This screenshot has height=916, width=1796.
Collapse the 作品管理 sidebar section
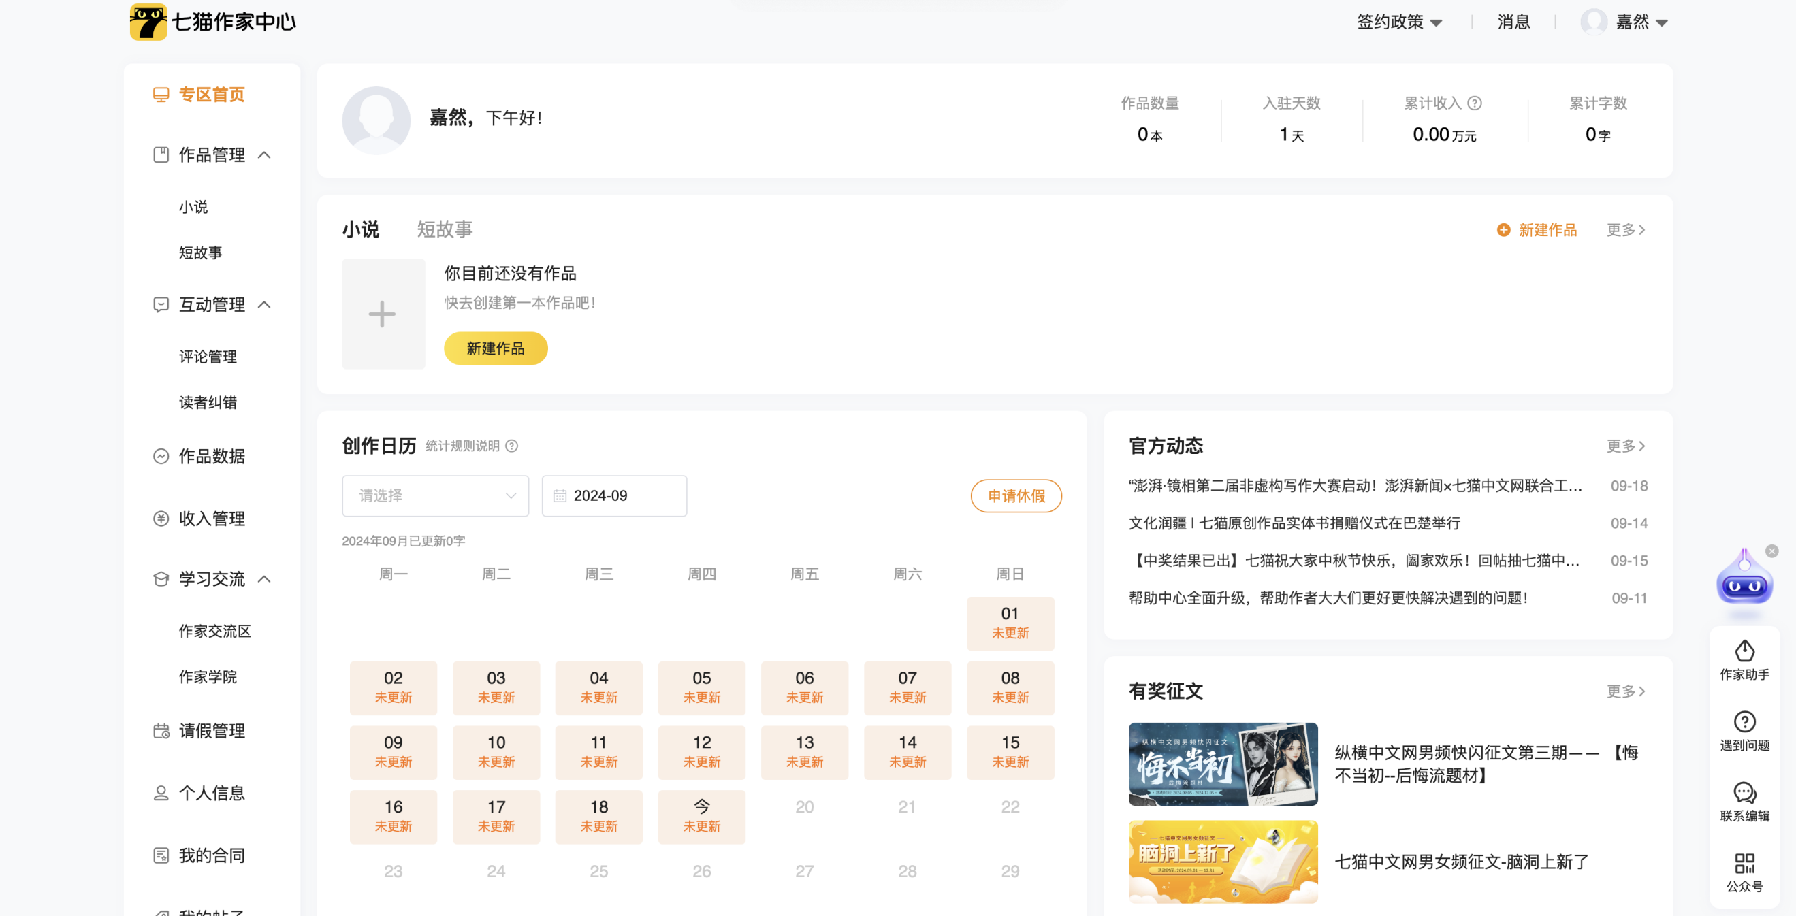tap(264, 155)
